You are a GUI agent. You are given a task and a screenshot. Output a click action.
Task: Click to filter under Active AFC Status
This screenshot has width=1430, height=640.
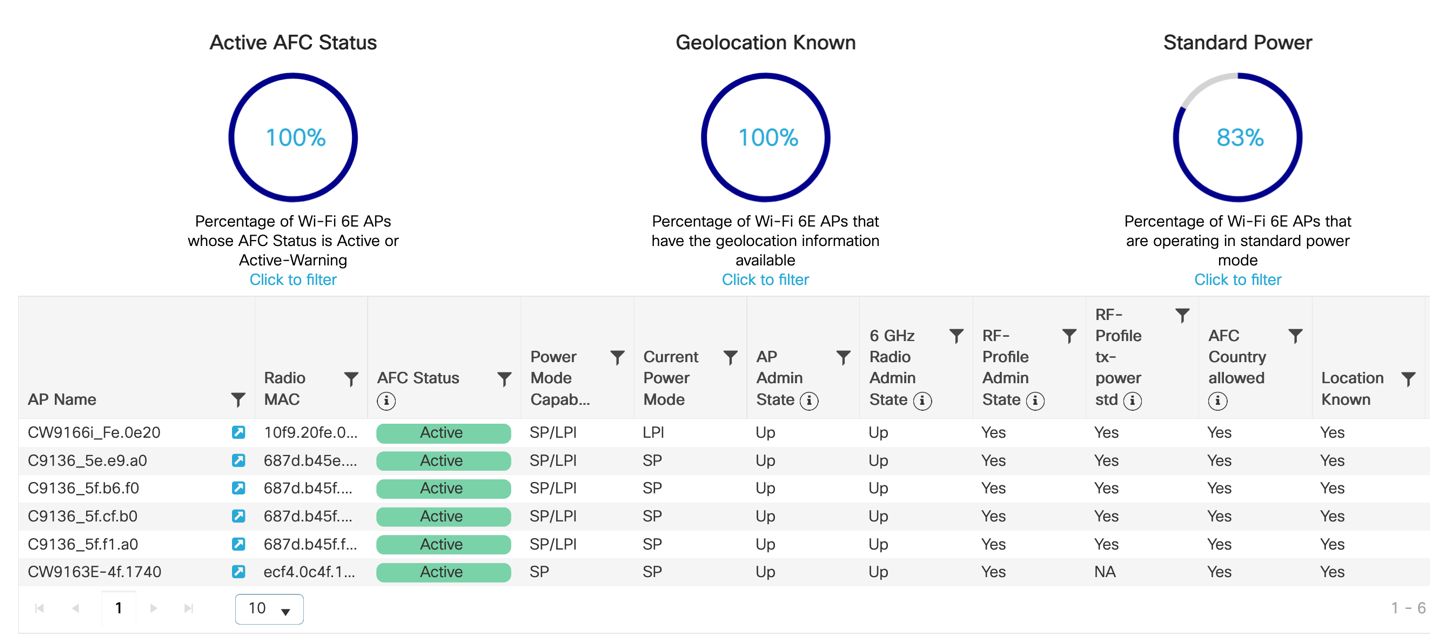(293, 280)
